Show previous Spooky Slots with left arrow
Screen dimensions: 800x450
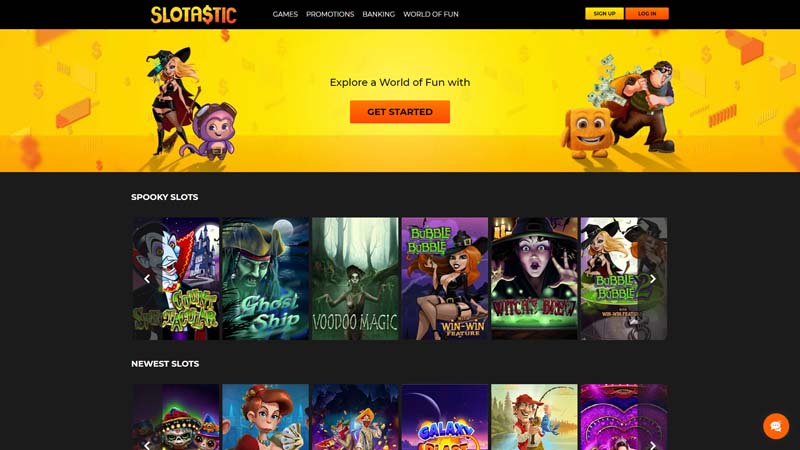[147, 279]
